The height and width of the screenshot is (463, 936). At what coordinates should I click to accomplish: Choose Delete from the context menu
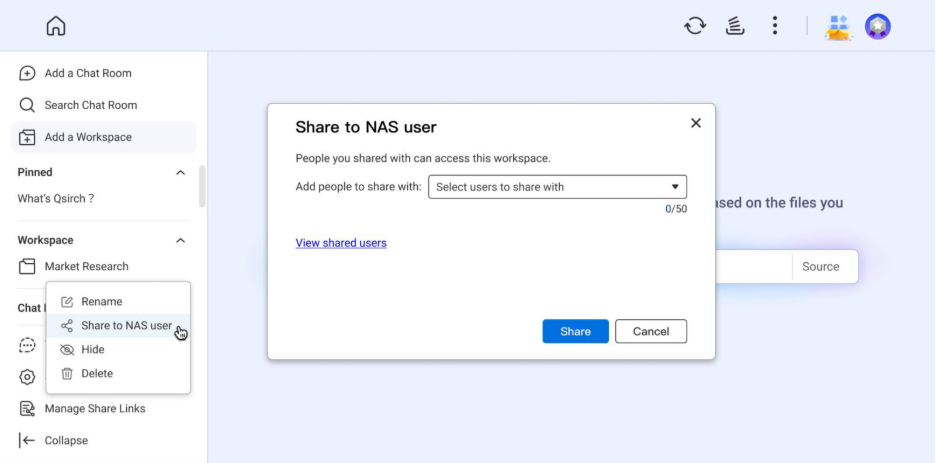coord(96,374)
